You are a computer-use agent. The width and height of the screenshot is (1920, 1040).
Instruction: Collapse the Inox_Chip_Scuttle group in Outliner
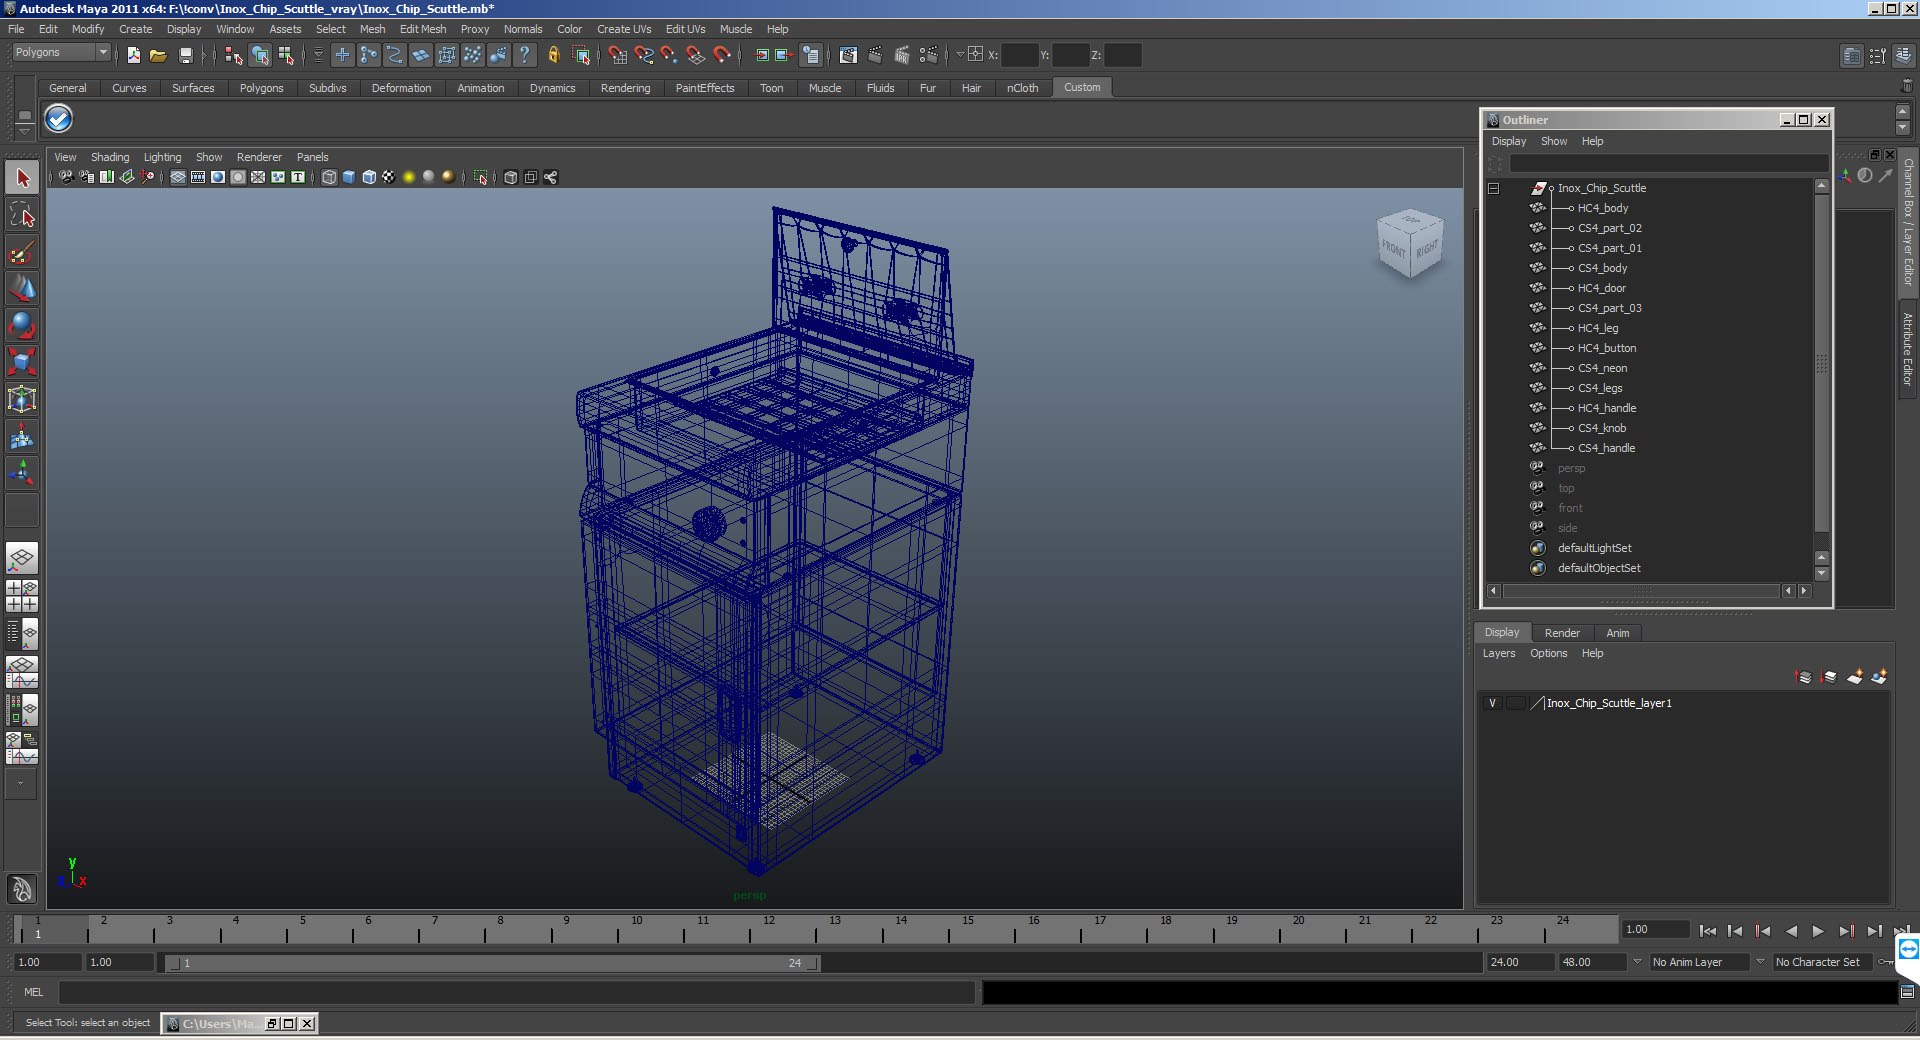1494,188
